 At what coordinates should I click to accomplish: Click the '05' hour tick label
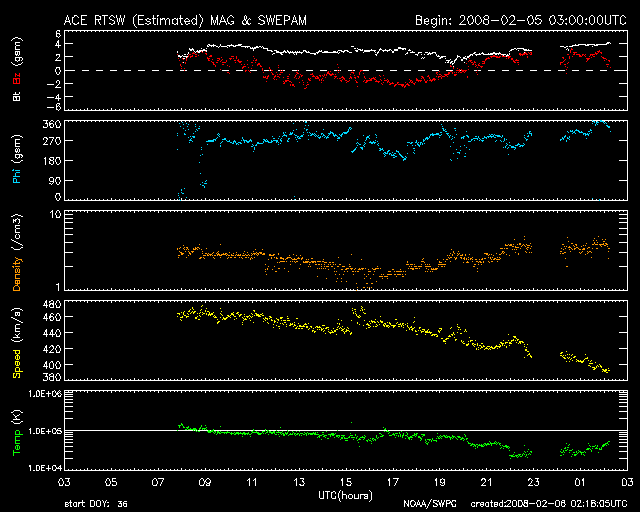point(111,483)
